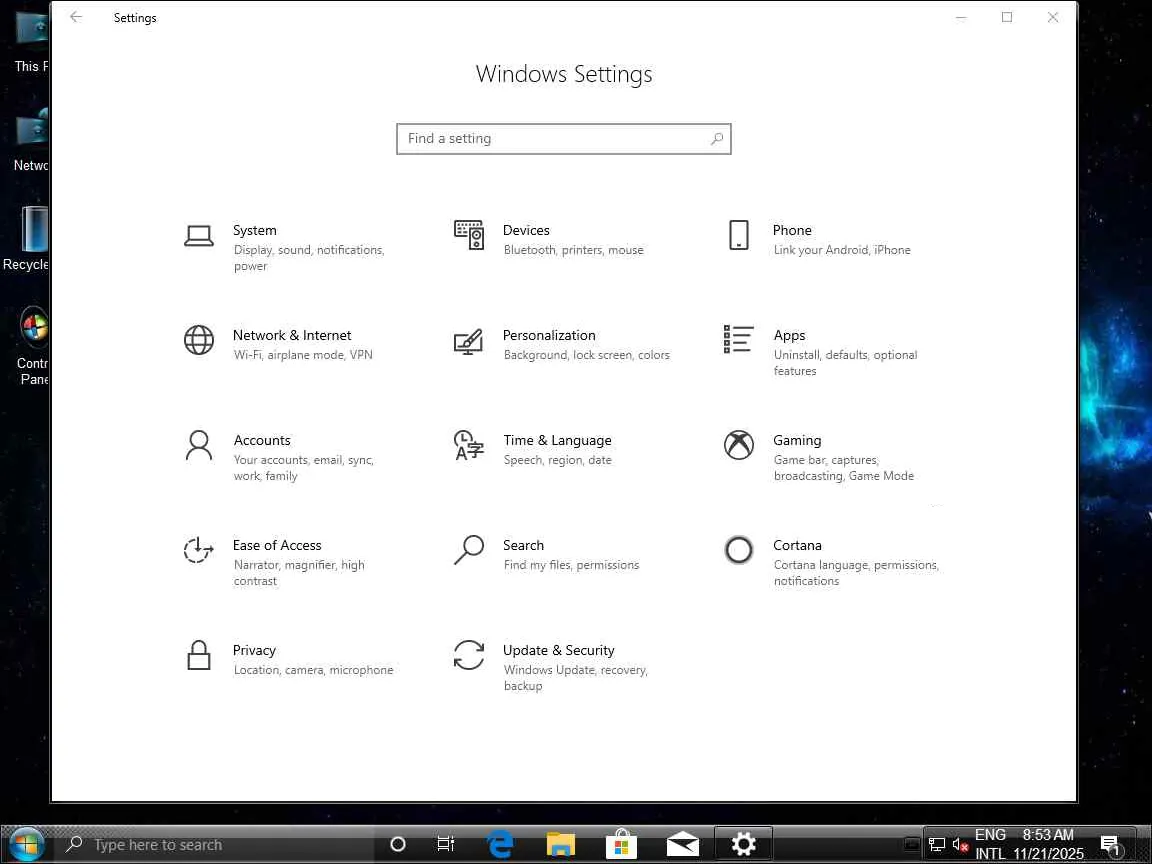Open Cortana circle on the taskbar
Screen dimensions: 1152x864
tap(397, 845)
